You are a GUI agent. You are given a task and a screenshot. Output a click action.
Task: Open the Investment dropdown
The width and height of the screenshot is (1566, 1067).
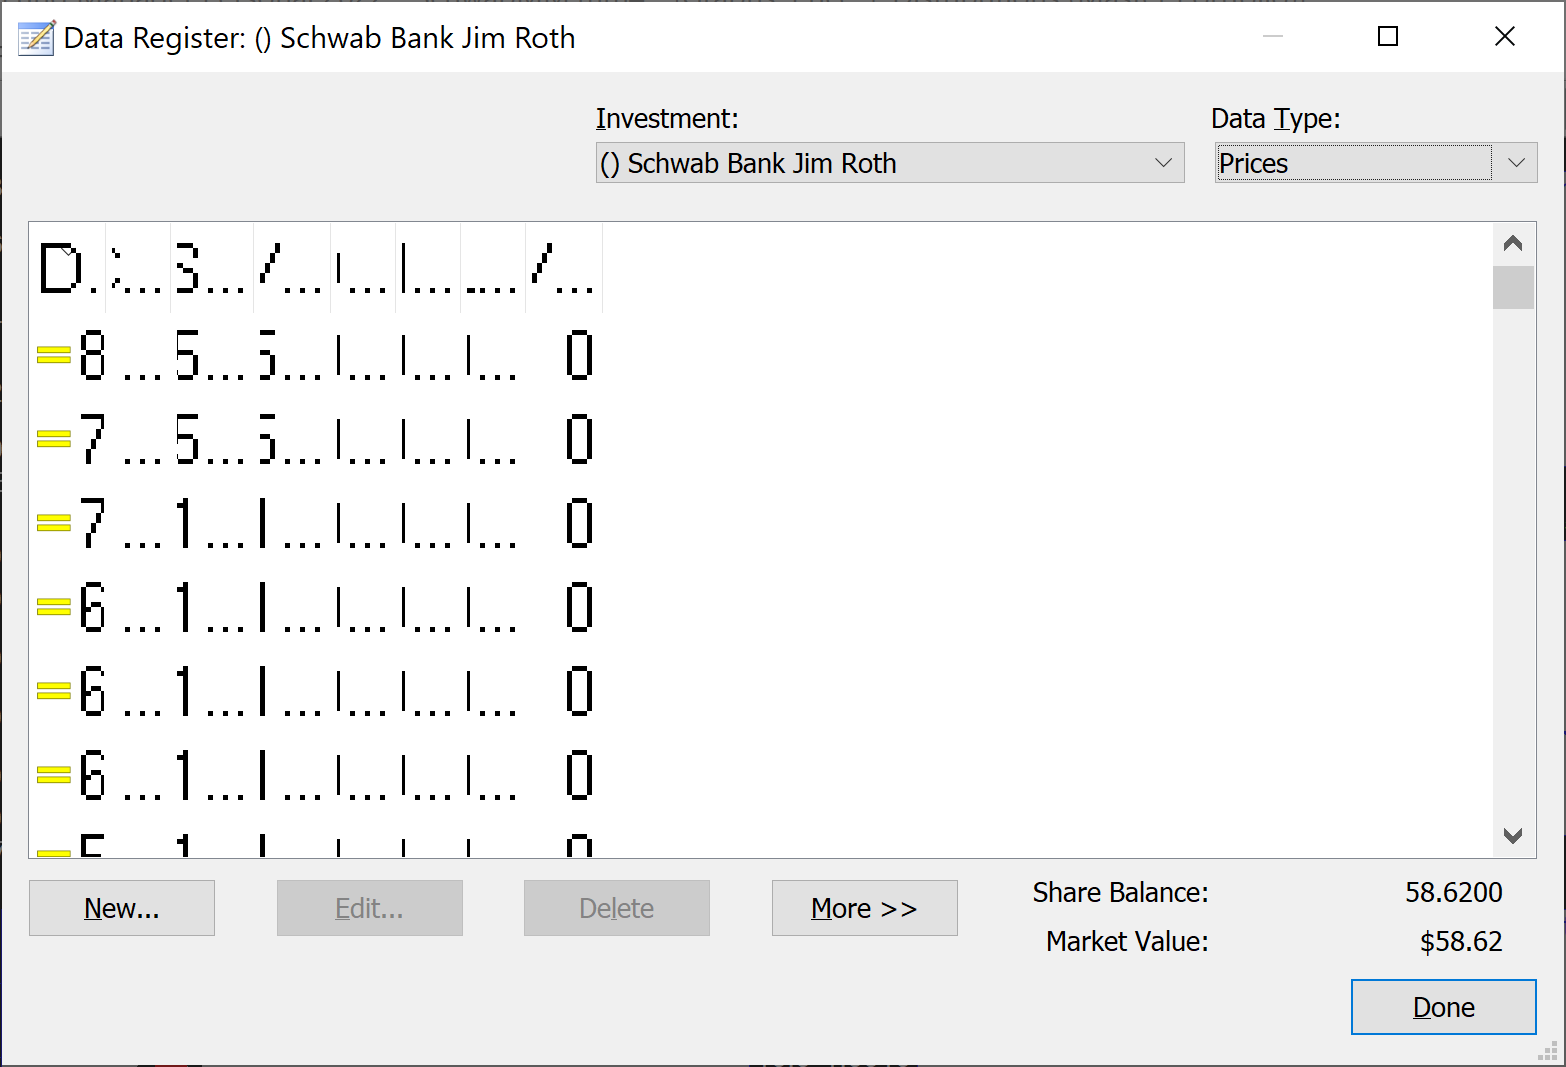tap(890, 163)
